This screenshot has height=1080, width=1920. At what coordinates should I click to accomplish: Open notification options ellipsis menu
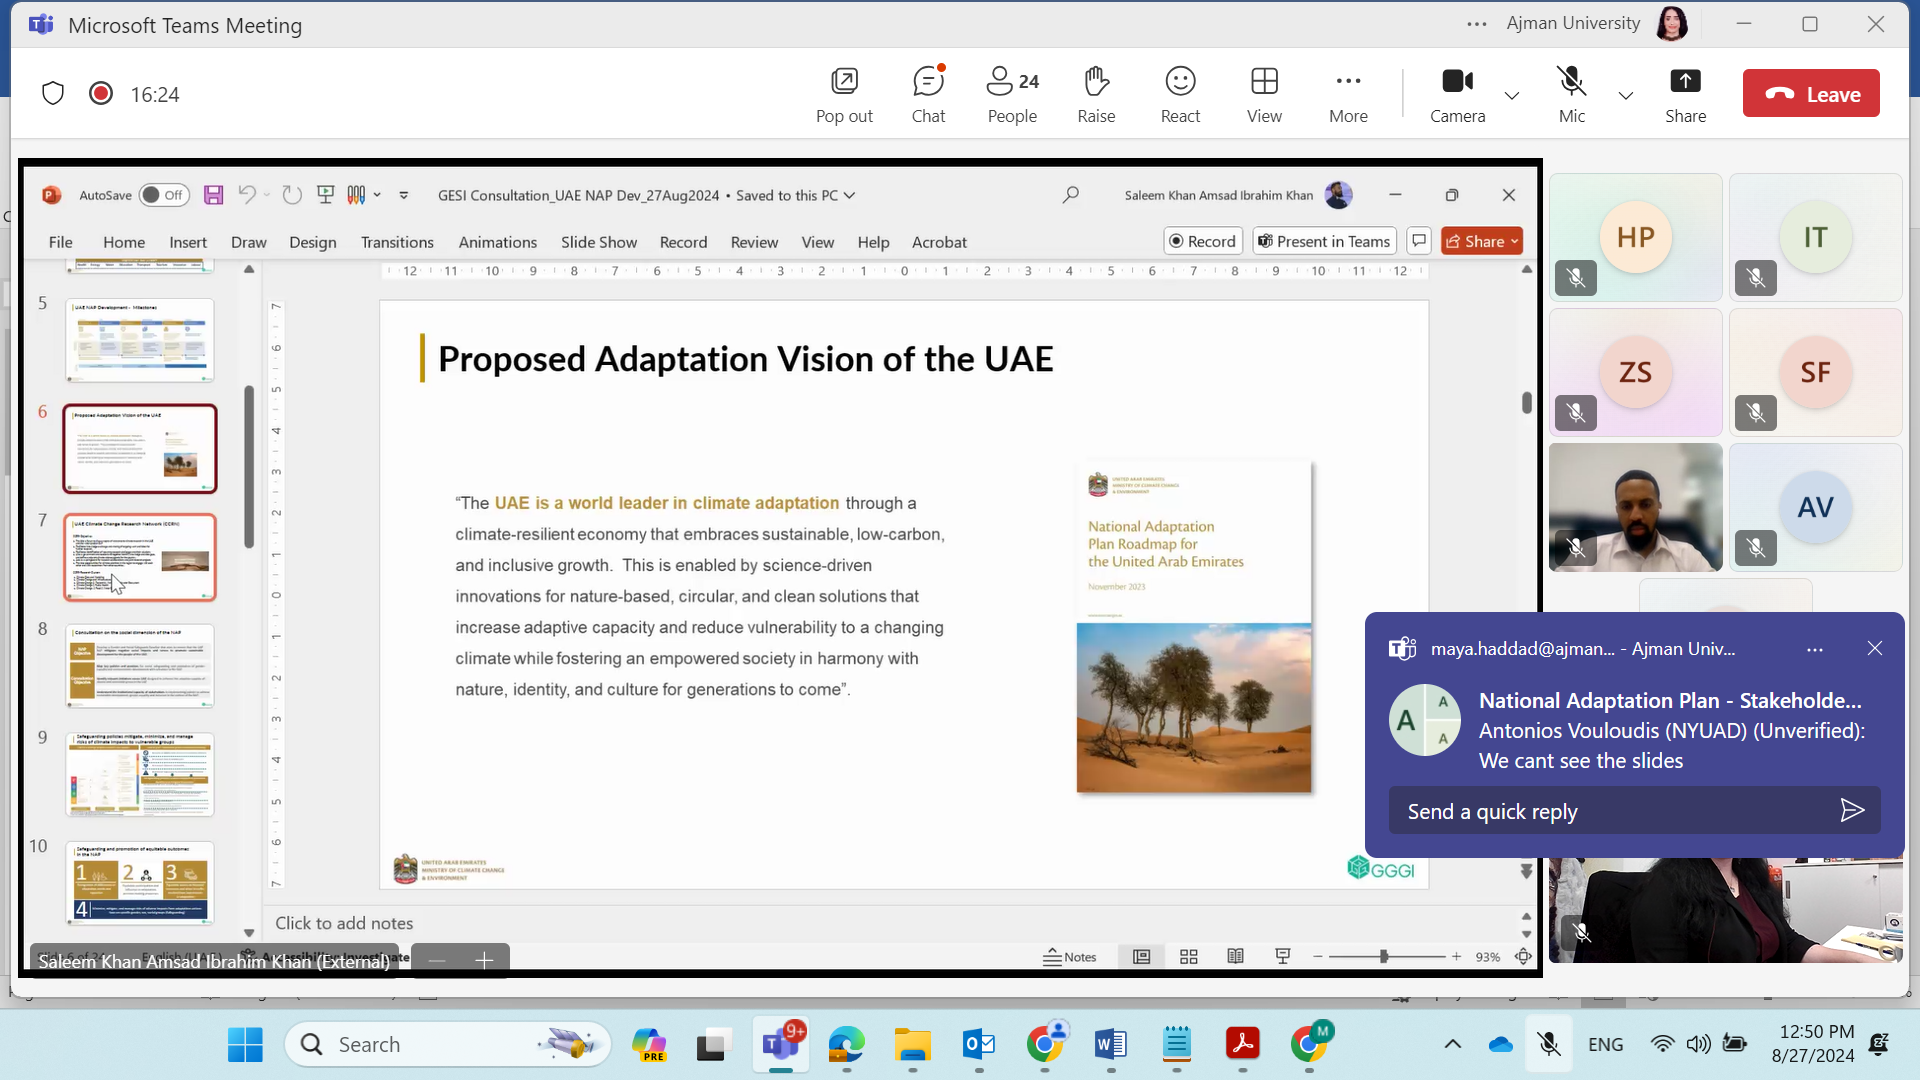[x=1814, y=649]
